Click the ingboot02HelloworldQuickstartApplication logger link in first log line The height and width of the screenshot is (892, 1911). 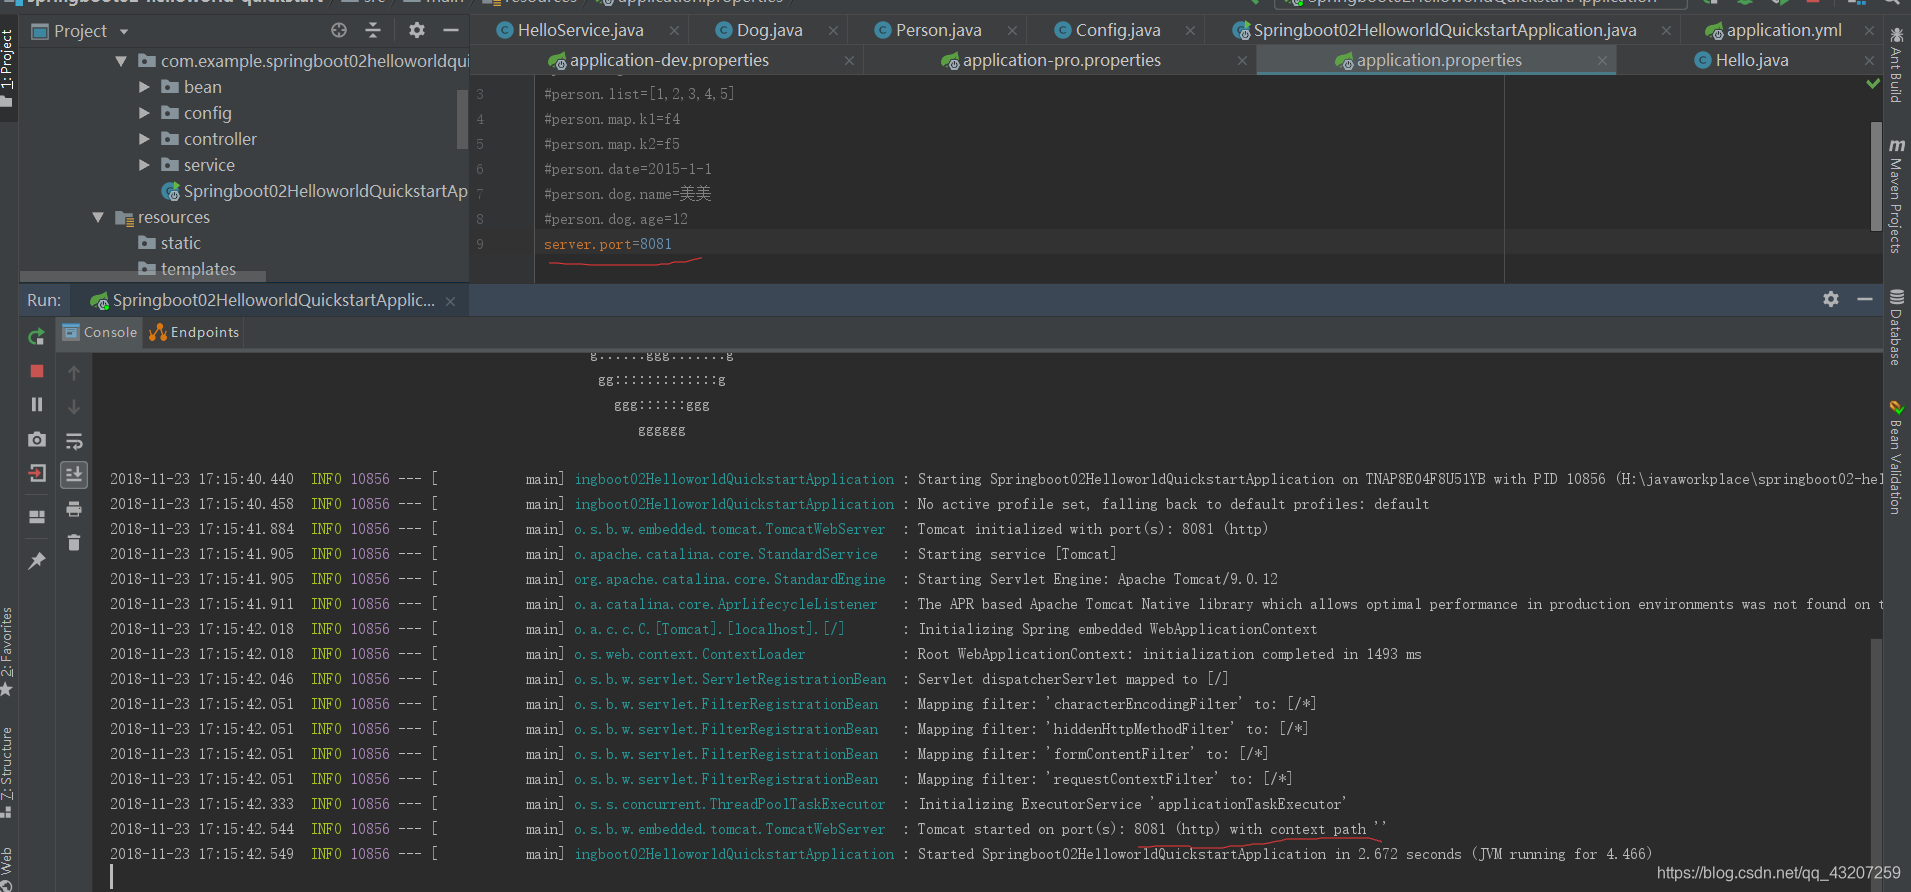[734, 479]
